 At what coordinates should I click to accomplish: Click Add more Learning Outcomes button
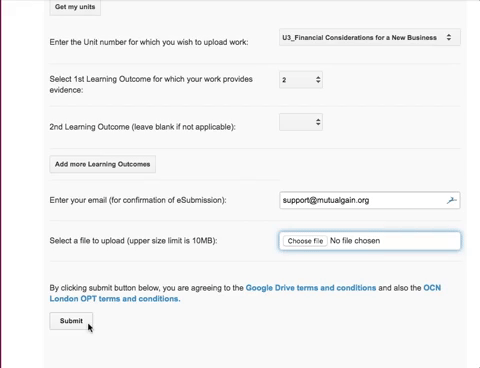(x=103, y=164)
